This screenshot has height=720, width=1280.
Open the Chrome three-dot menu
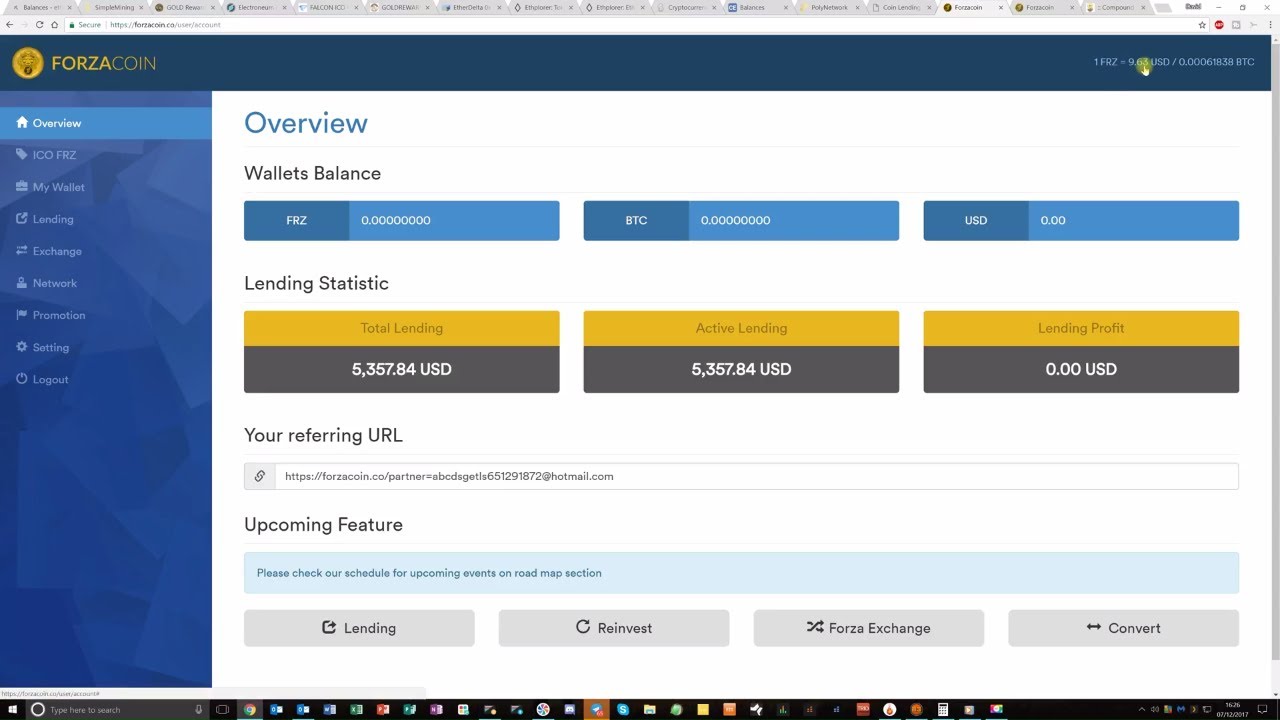click(x=1269, y=24)
